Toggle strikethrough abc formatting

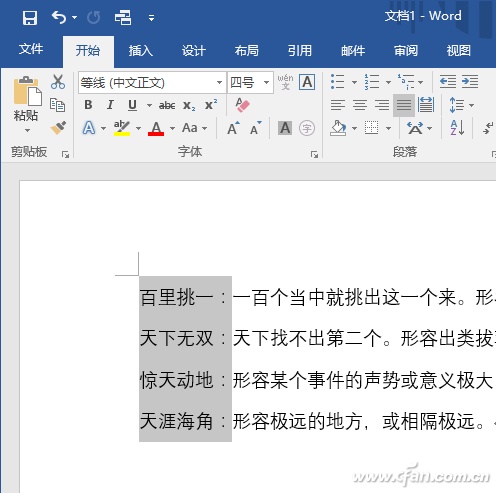[x=167, y=105]
